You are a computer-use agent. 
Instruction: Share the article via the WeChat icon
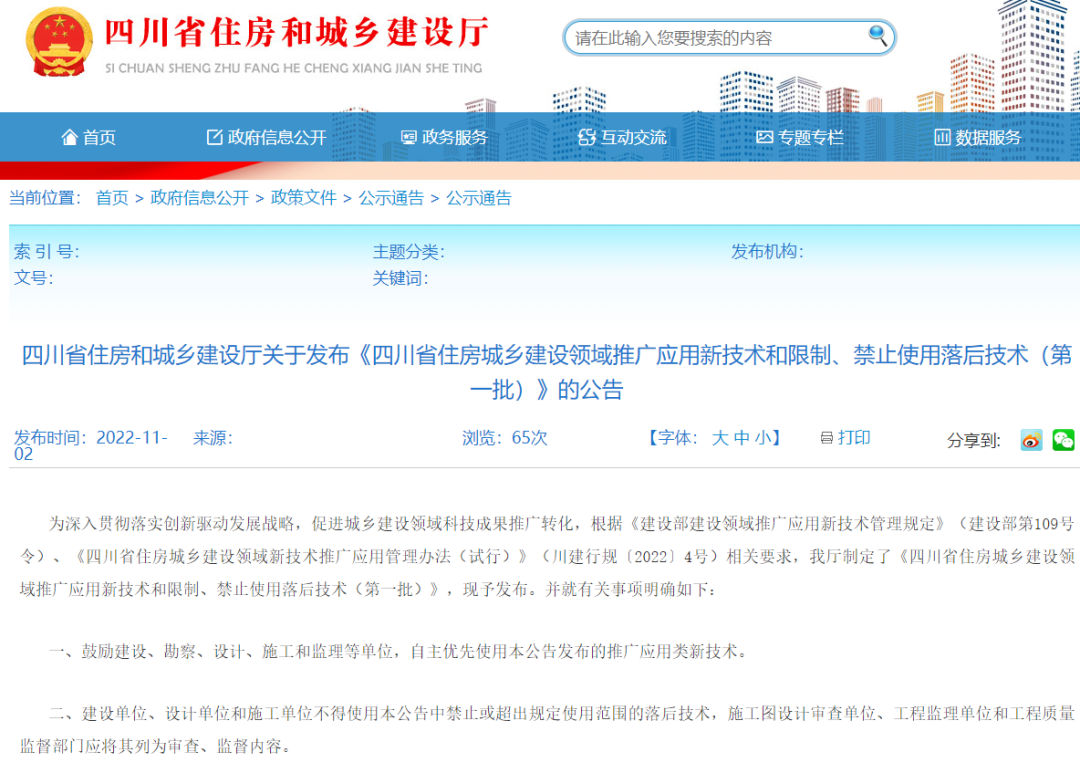pyautogui.click(x=1063, y=440)
